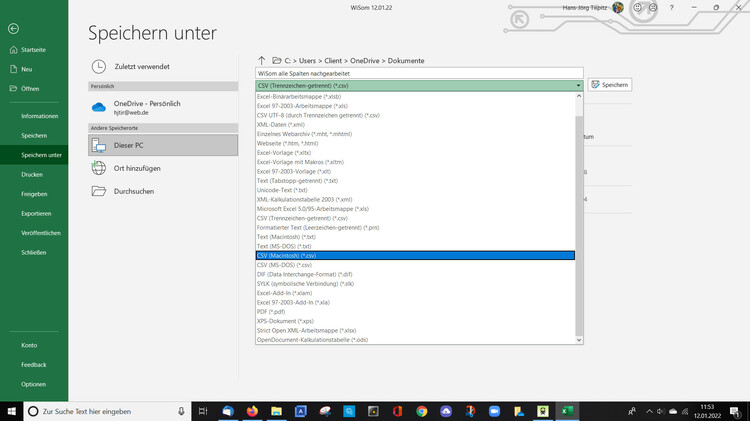Open the Drucken page
Screen dimensions: 750x421
[32, 175]
